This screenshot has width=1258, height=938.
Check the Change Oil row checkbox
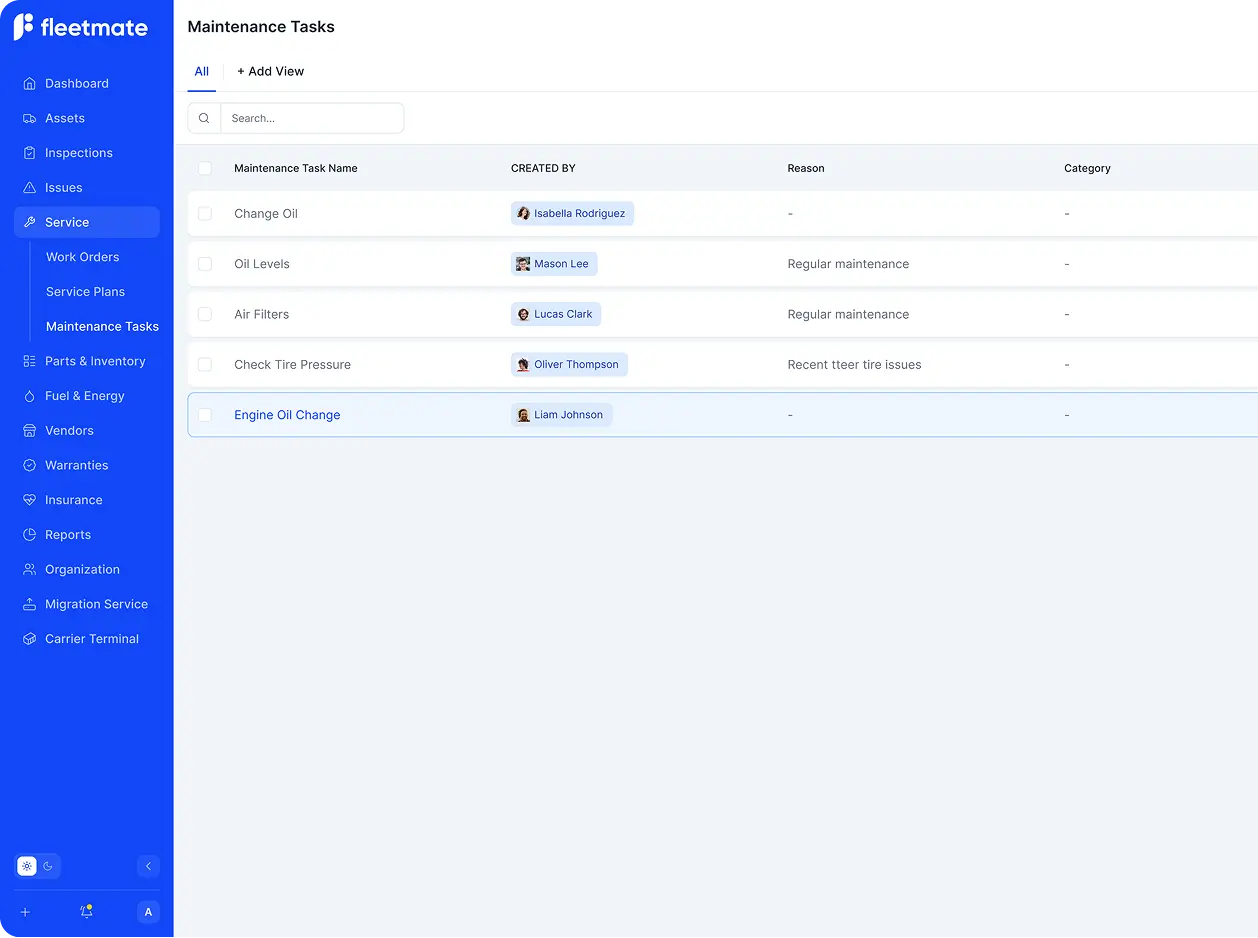point(205,214)
